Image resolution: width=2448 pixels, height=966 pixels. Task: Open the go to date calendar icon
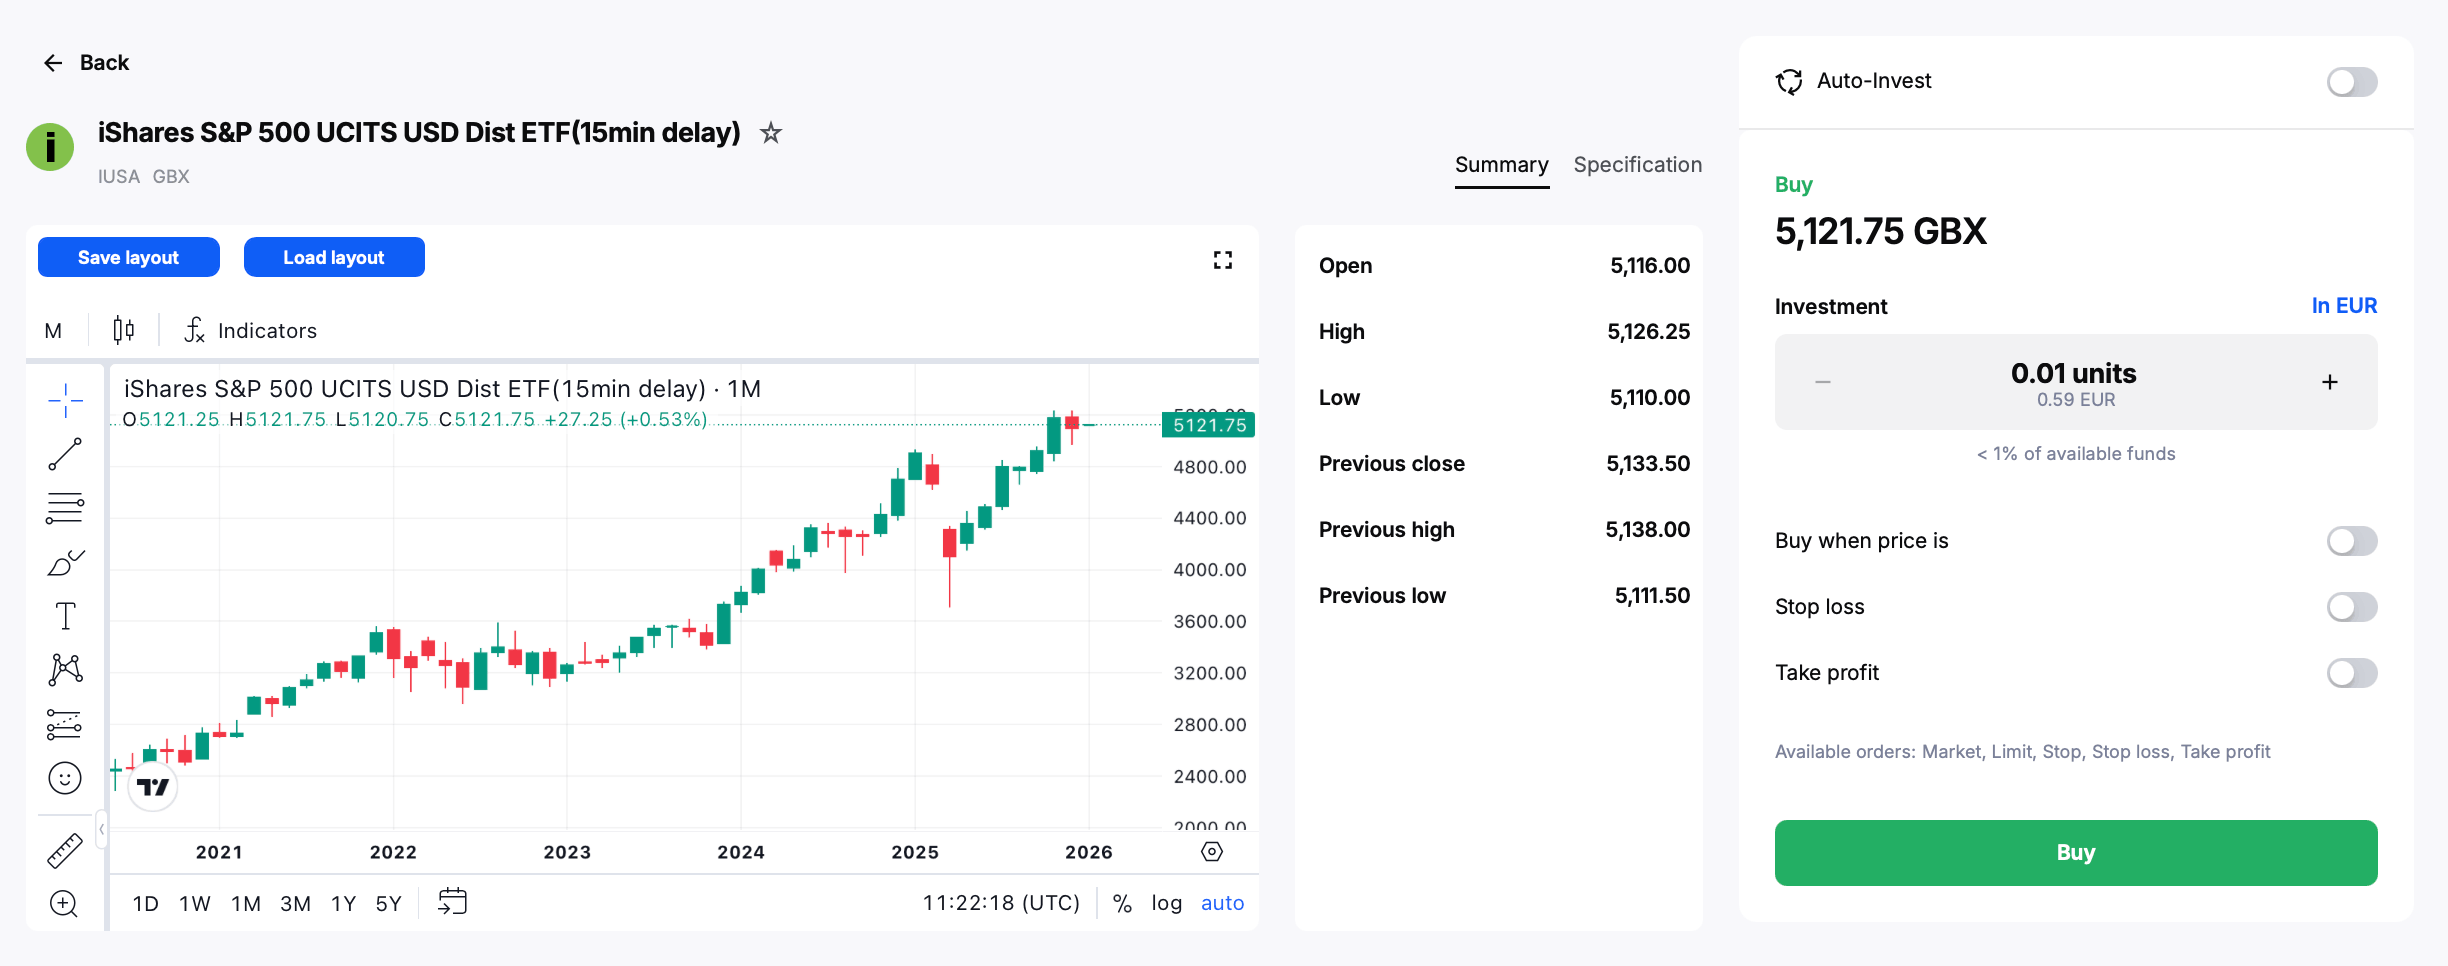[453, 902]
